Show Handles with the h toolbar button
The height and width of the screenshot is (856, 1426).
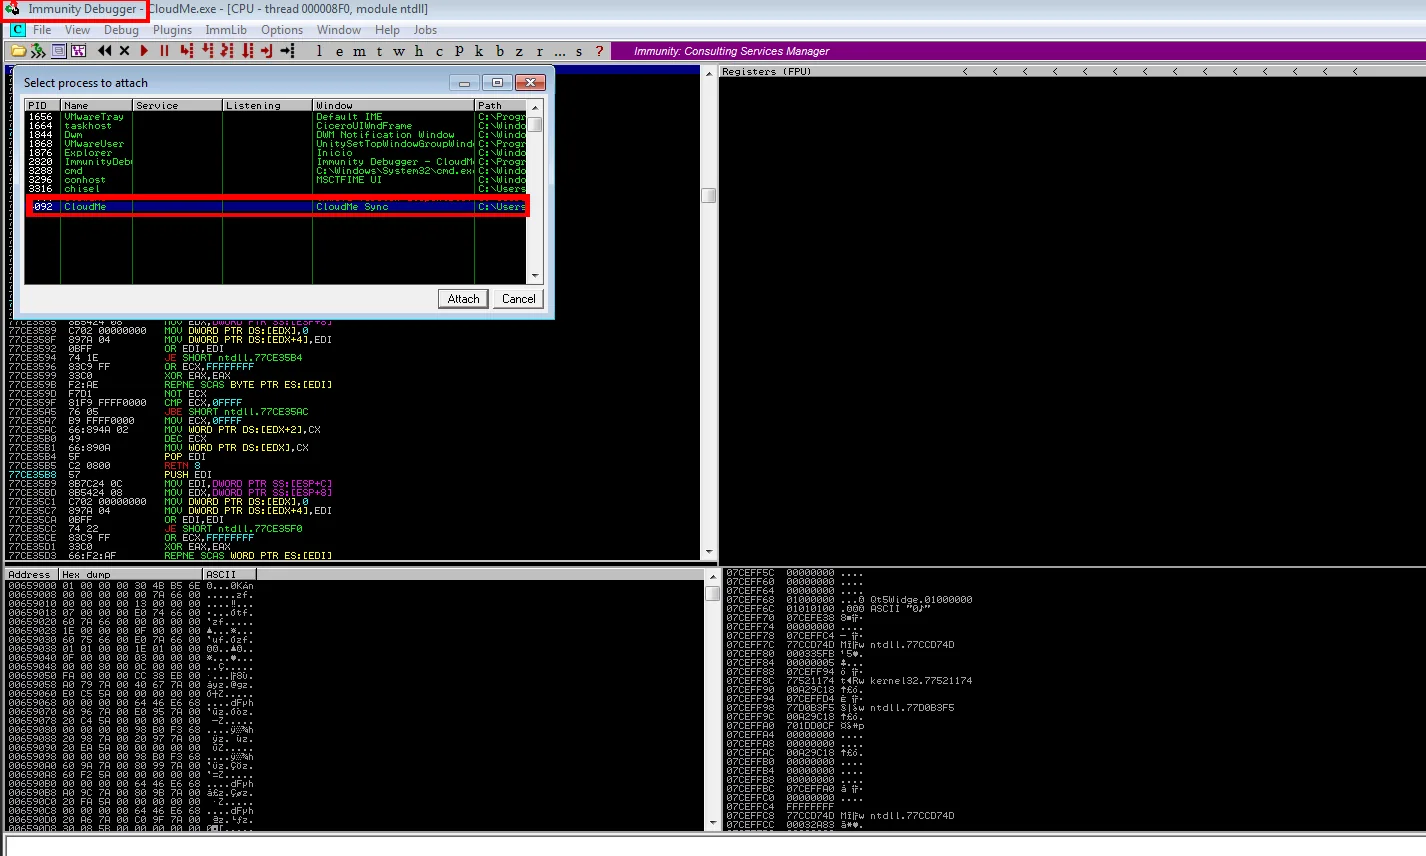(418, 50)
